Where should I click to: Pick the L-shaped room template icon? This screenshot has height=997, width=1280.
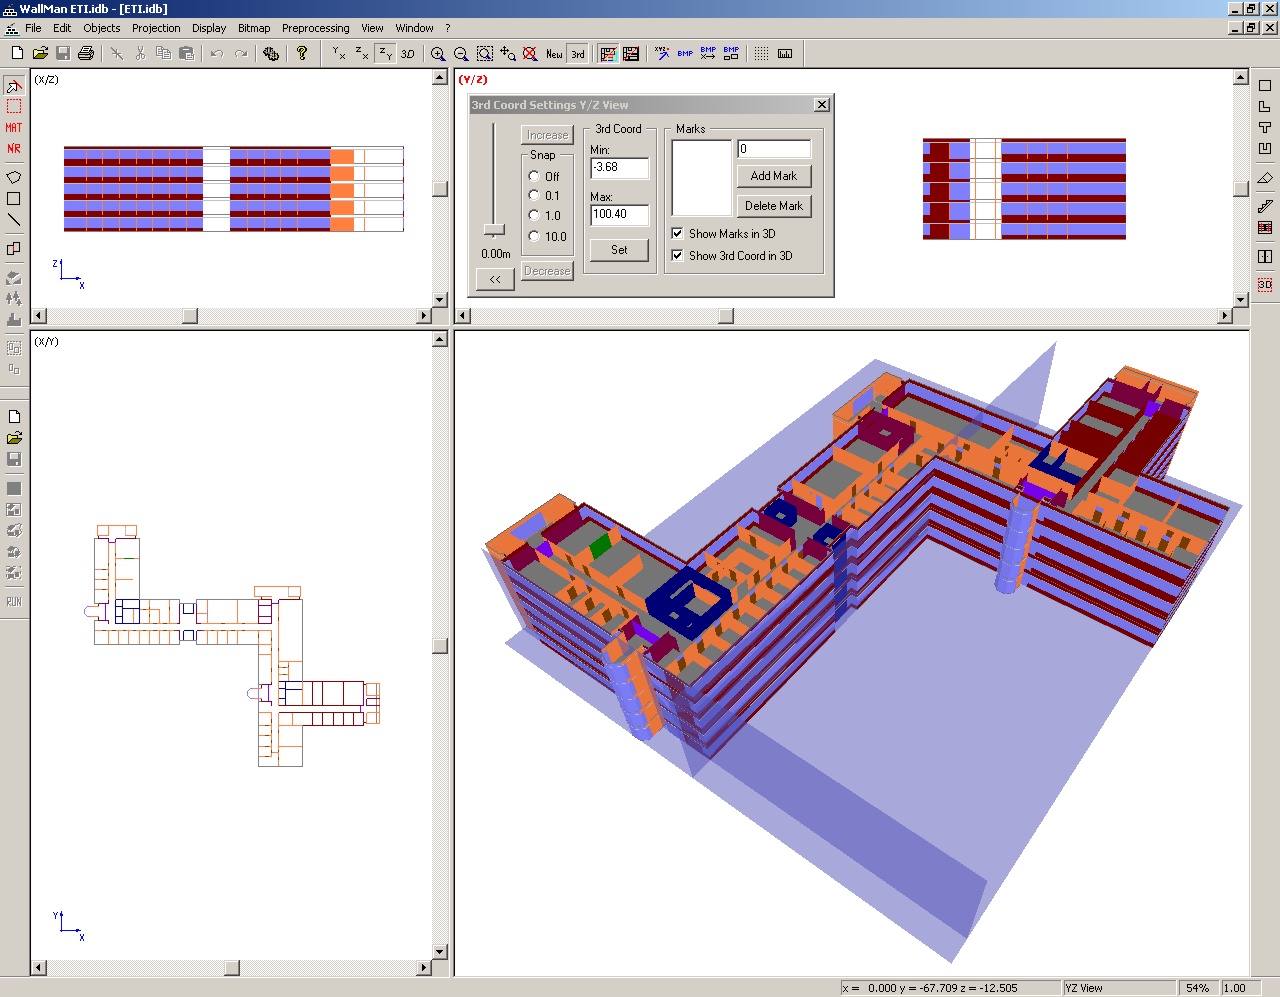[1265, 106]
